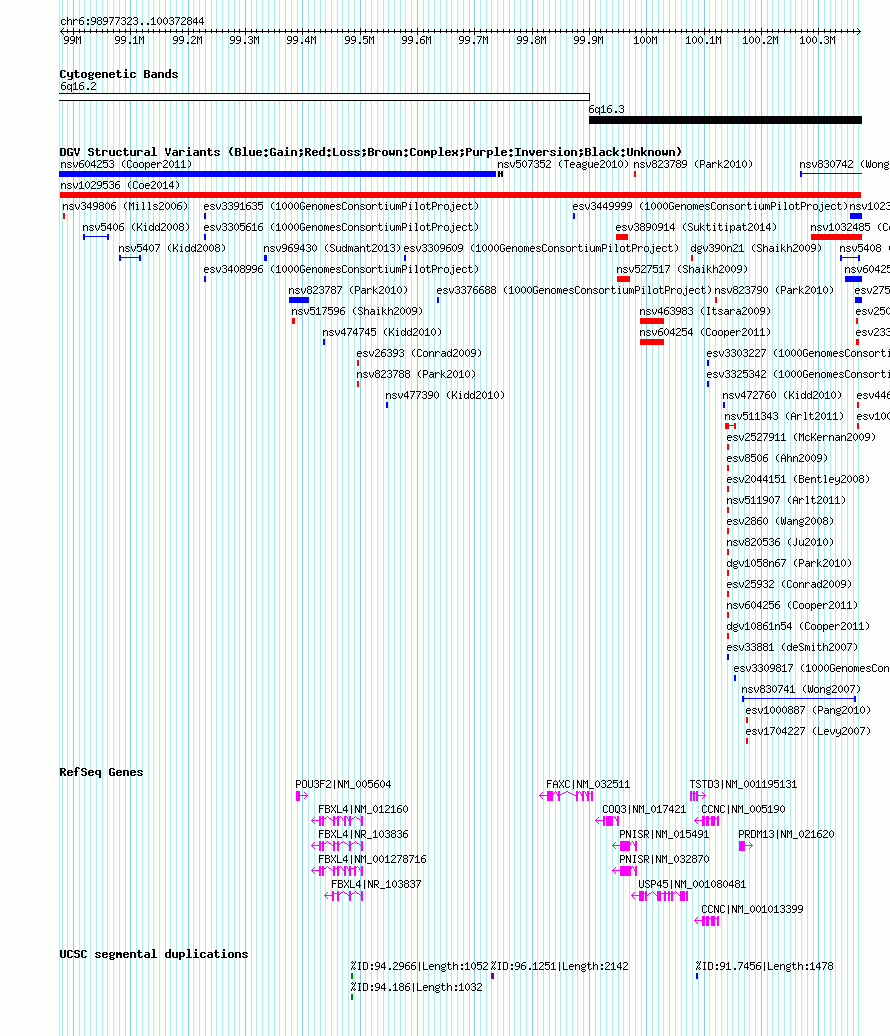The width and height of the screenshot is (890, 1036).
Task: Click the RefSeq Genes track title
Action: pyautogui.click(x=101, y=772)
